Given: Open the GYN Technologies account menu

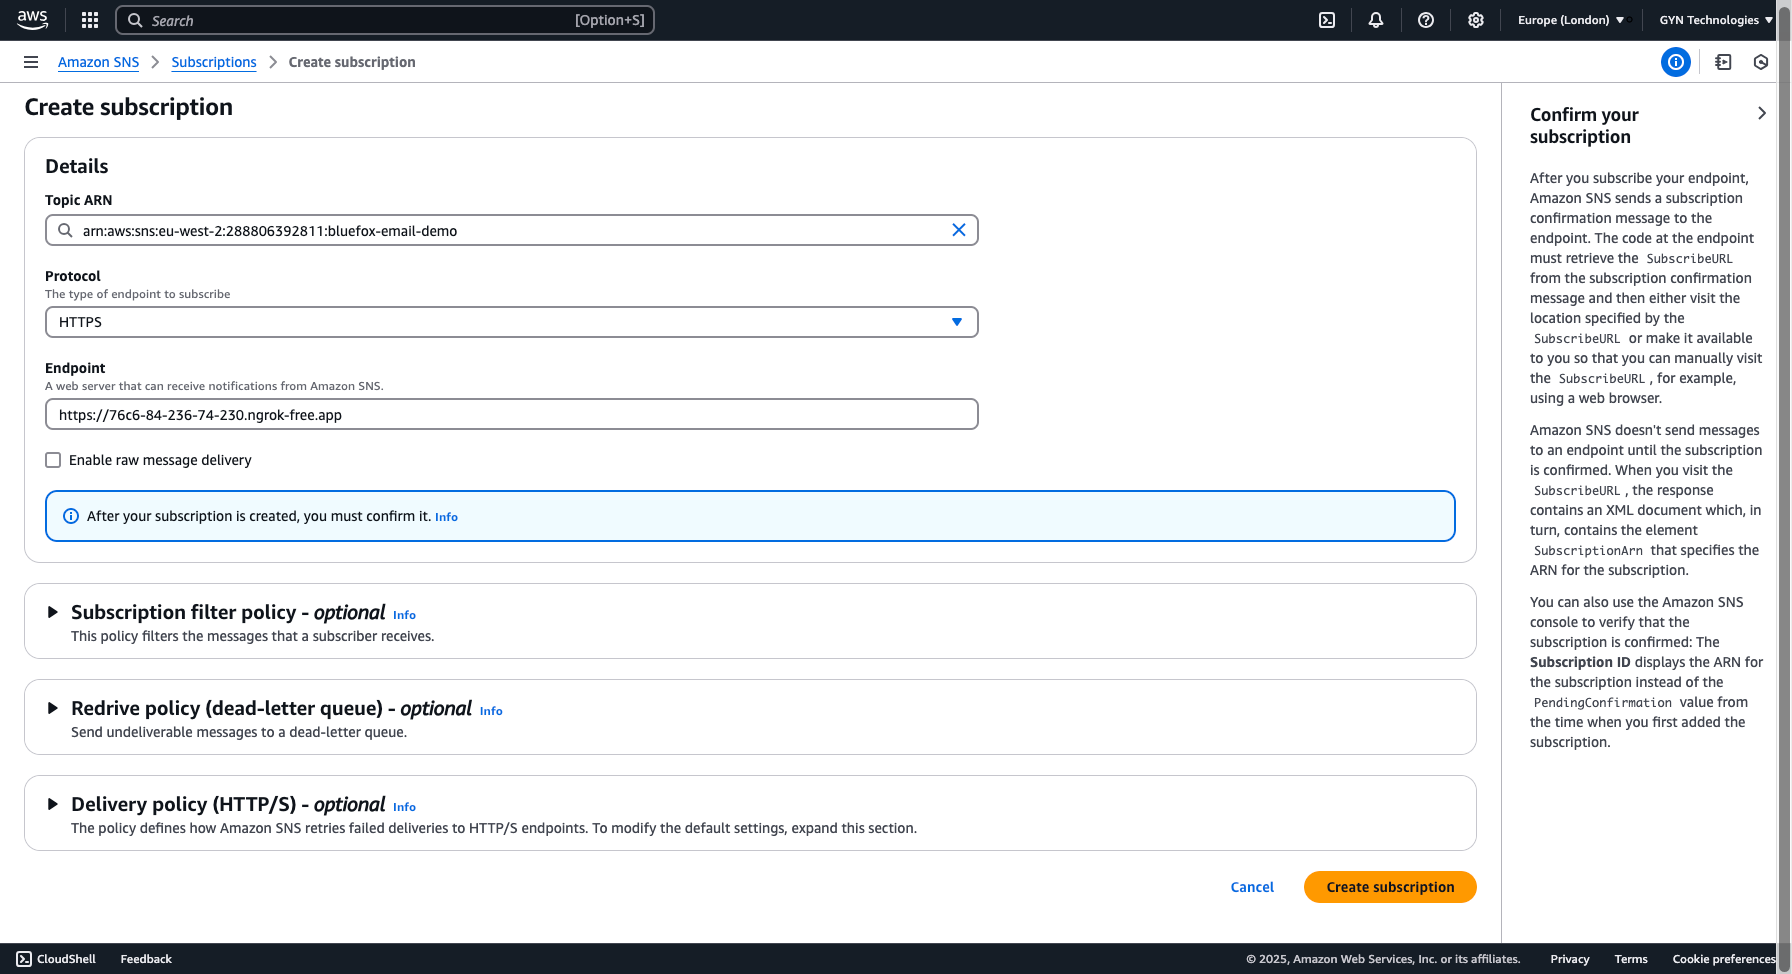Looking at the screenshot, I should click(x=1715, y=20).
